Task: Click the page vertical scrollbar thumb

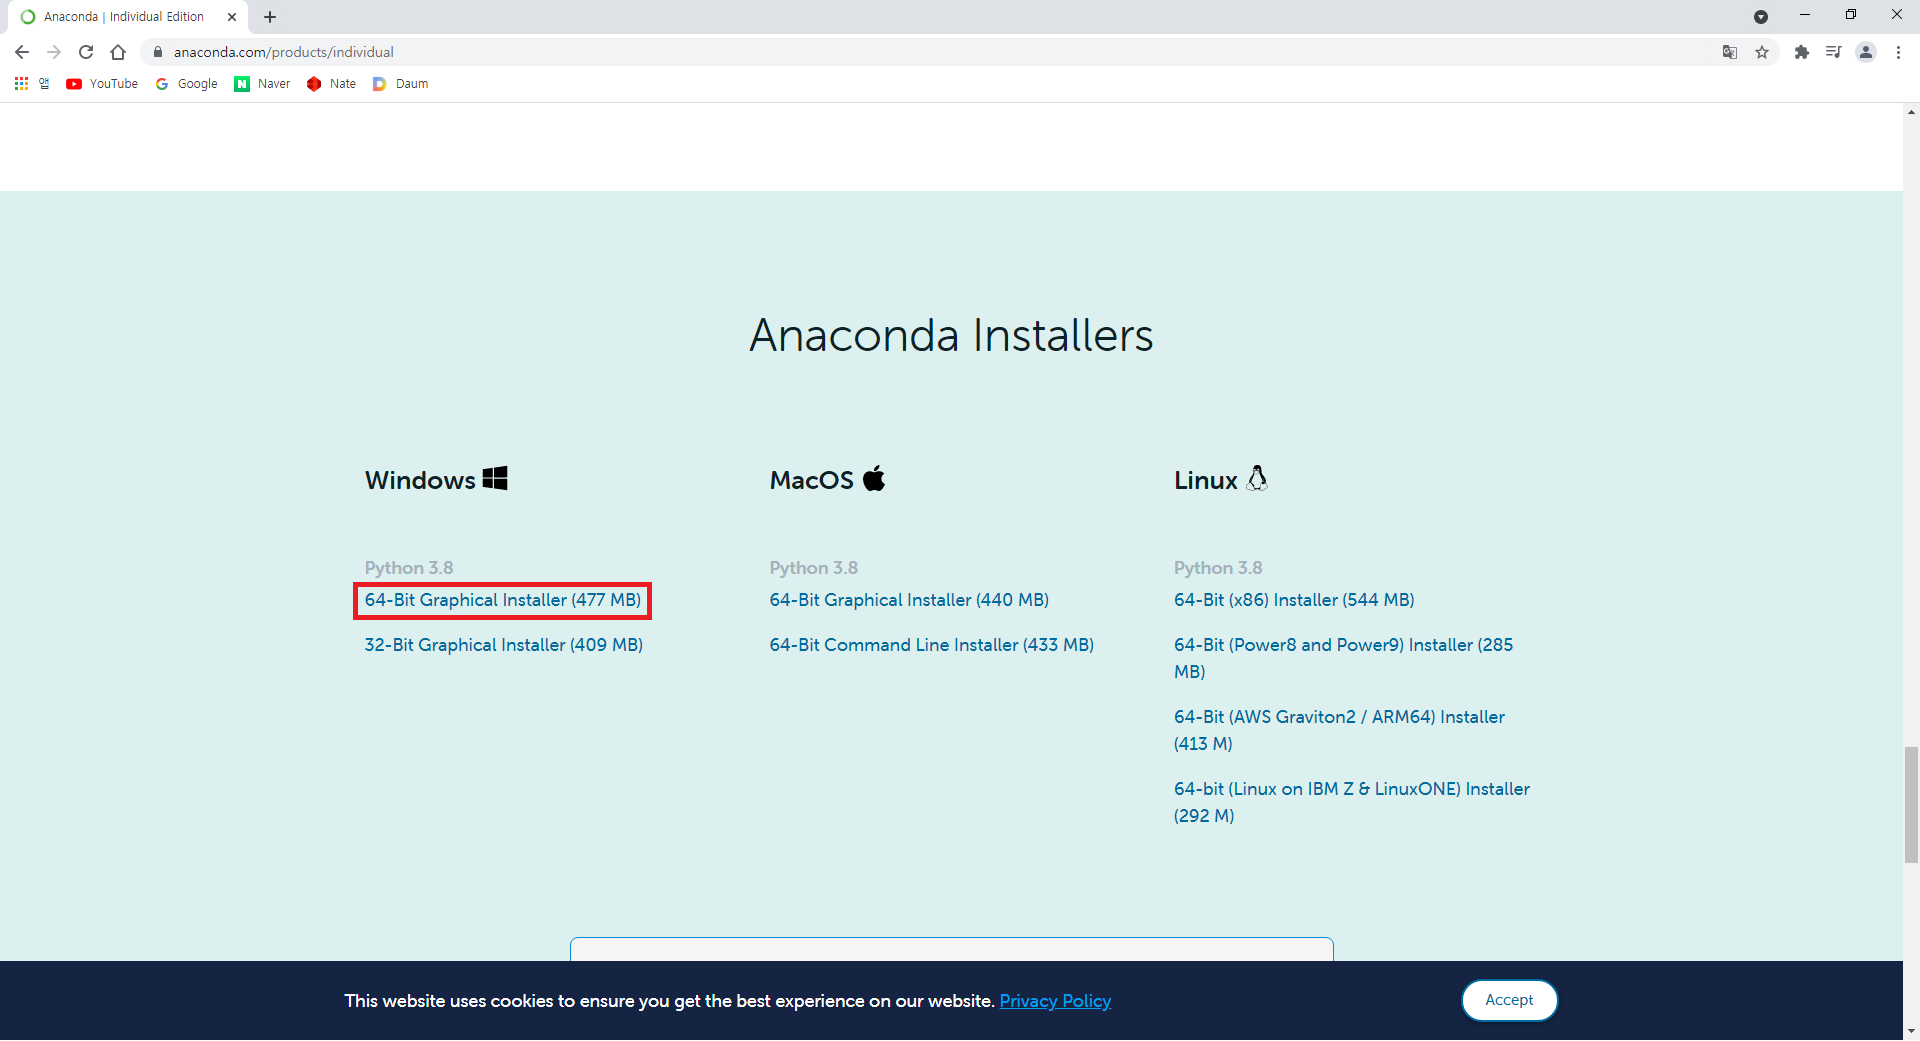Action: (x=1911, y=804)
